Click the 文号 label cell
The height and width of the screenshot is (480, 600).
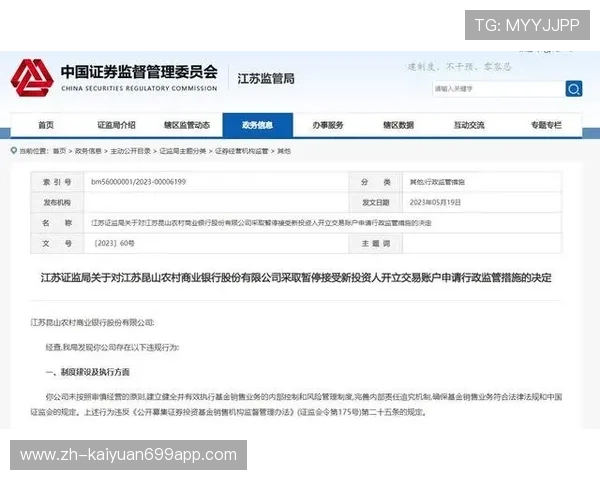(57, 243)
